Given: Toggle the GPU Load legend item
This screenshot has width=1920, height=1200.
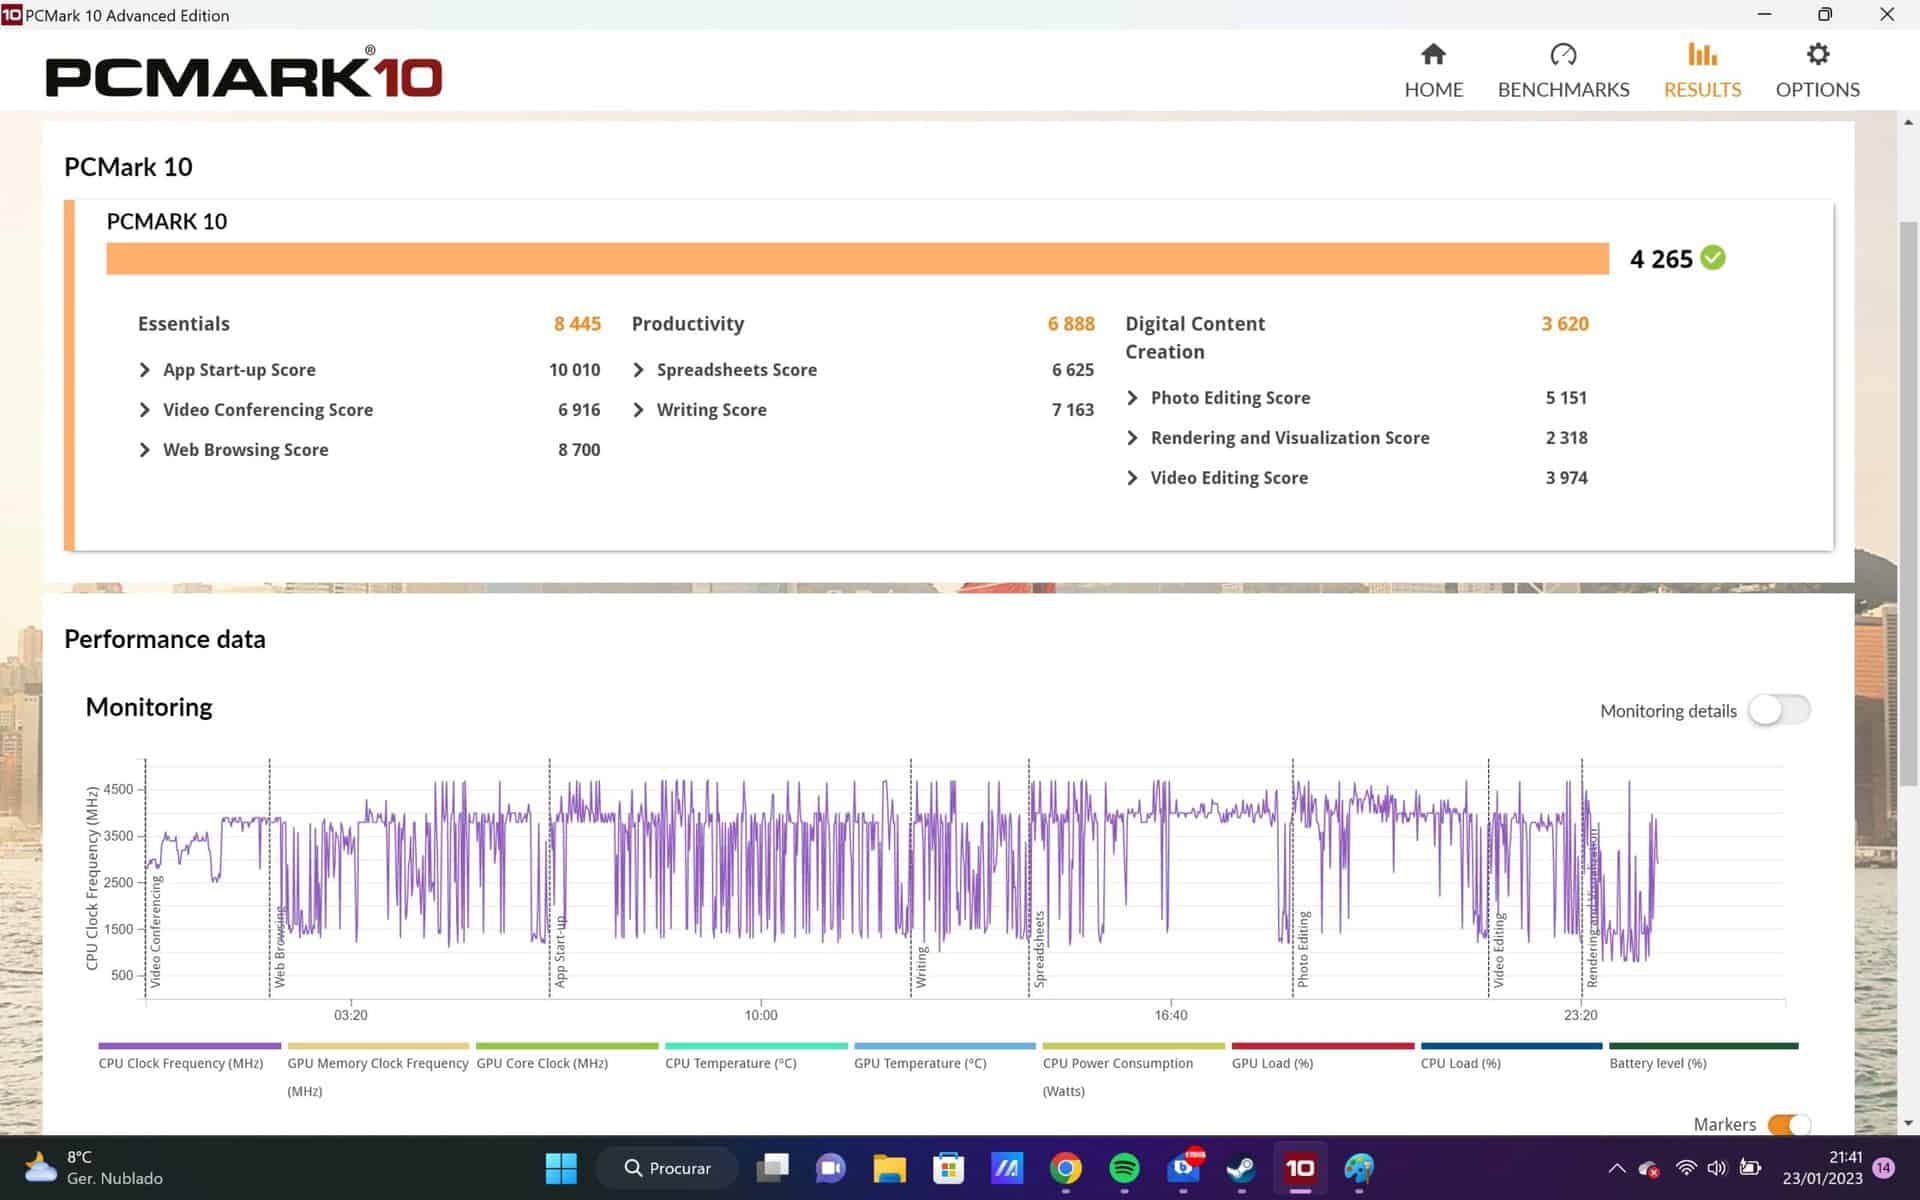Looking at the screenshot, I should tap(1272, 1063).
